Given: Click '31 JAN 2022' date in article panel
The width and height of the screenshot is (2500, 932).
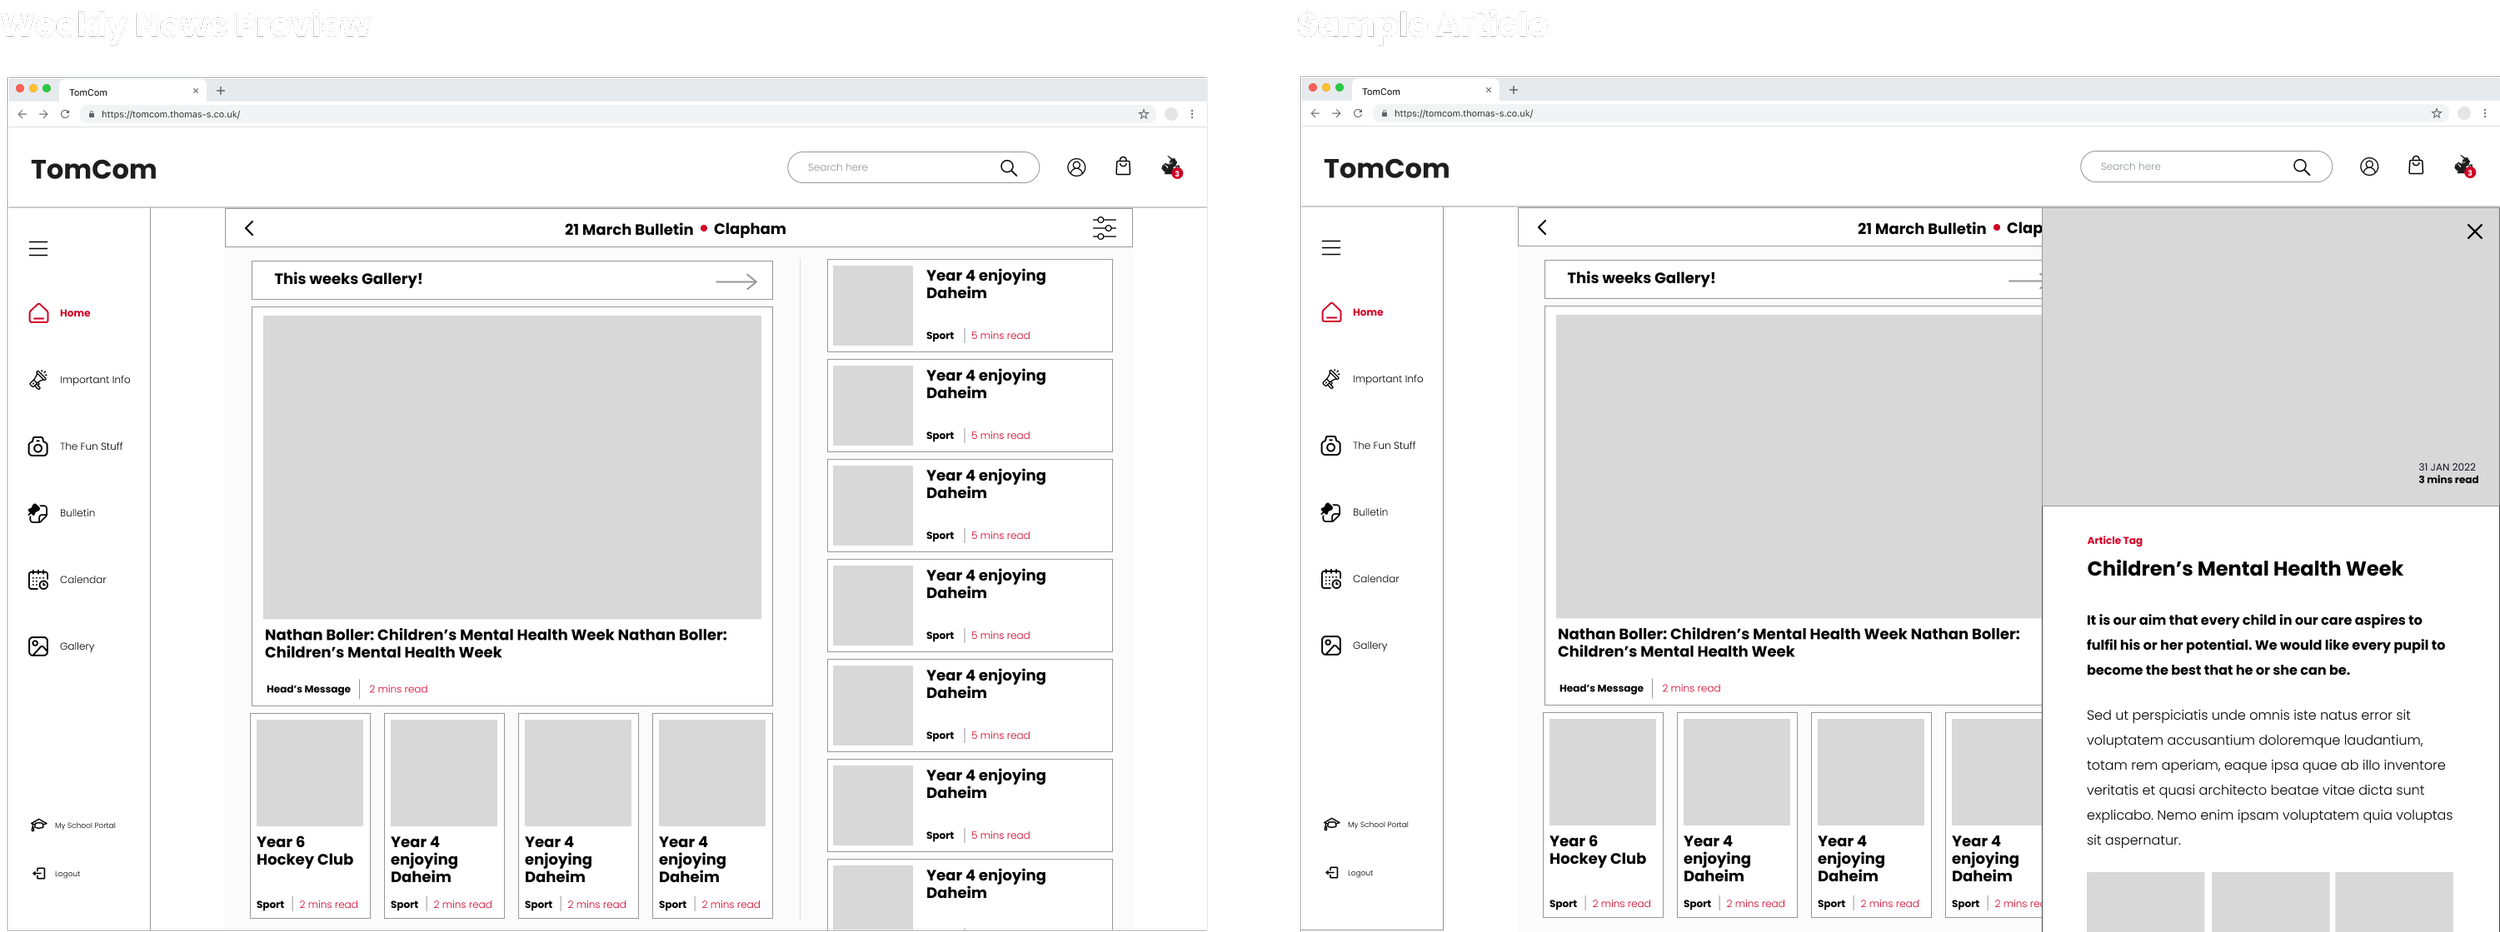Looking at the screenshot, I should pyautogui.click(x=2447, y=467).
